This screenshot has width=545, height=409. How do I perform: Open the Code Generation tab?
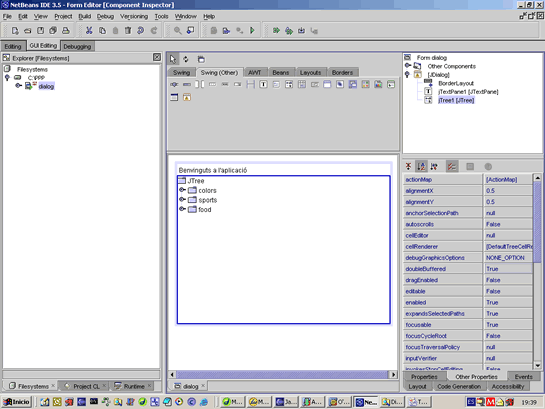tap(459, 386)
